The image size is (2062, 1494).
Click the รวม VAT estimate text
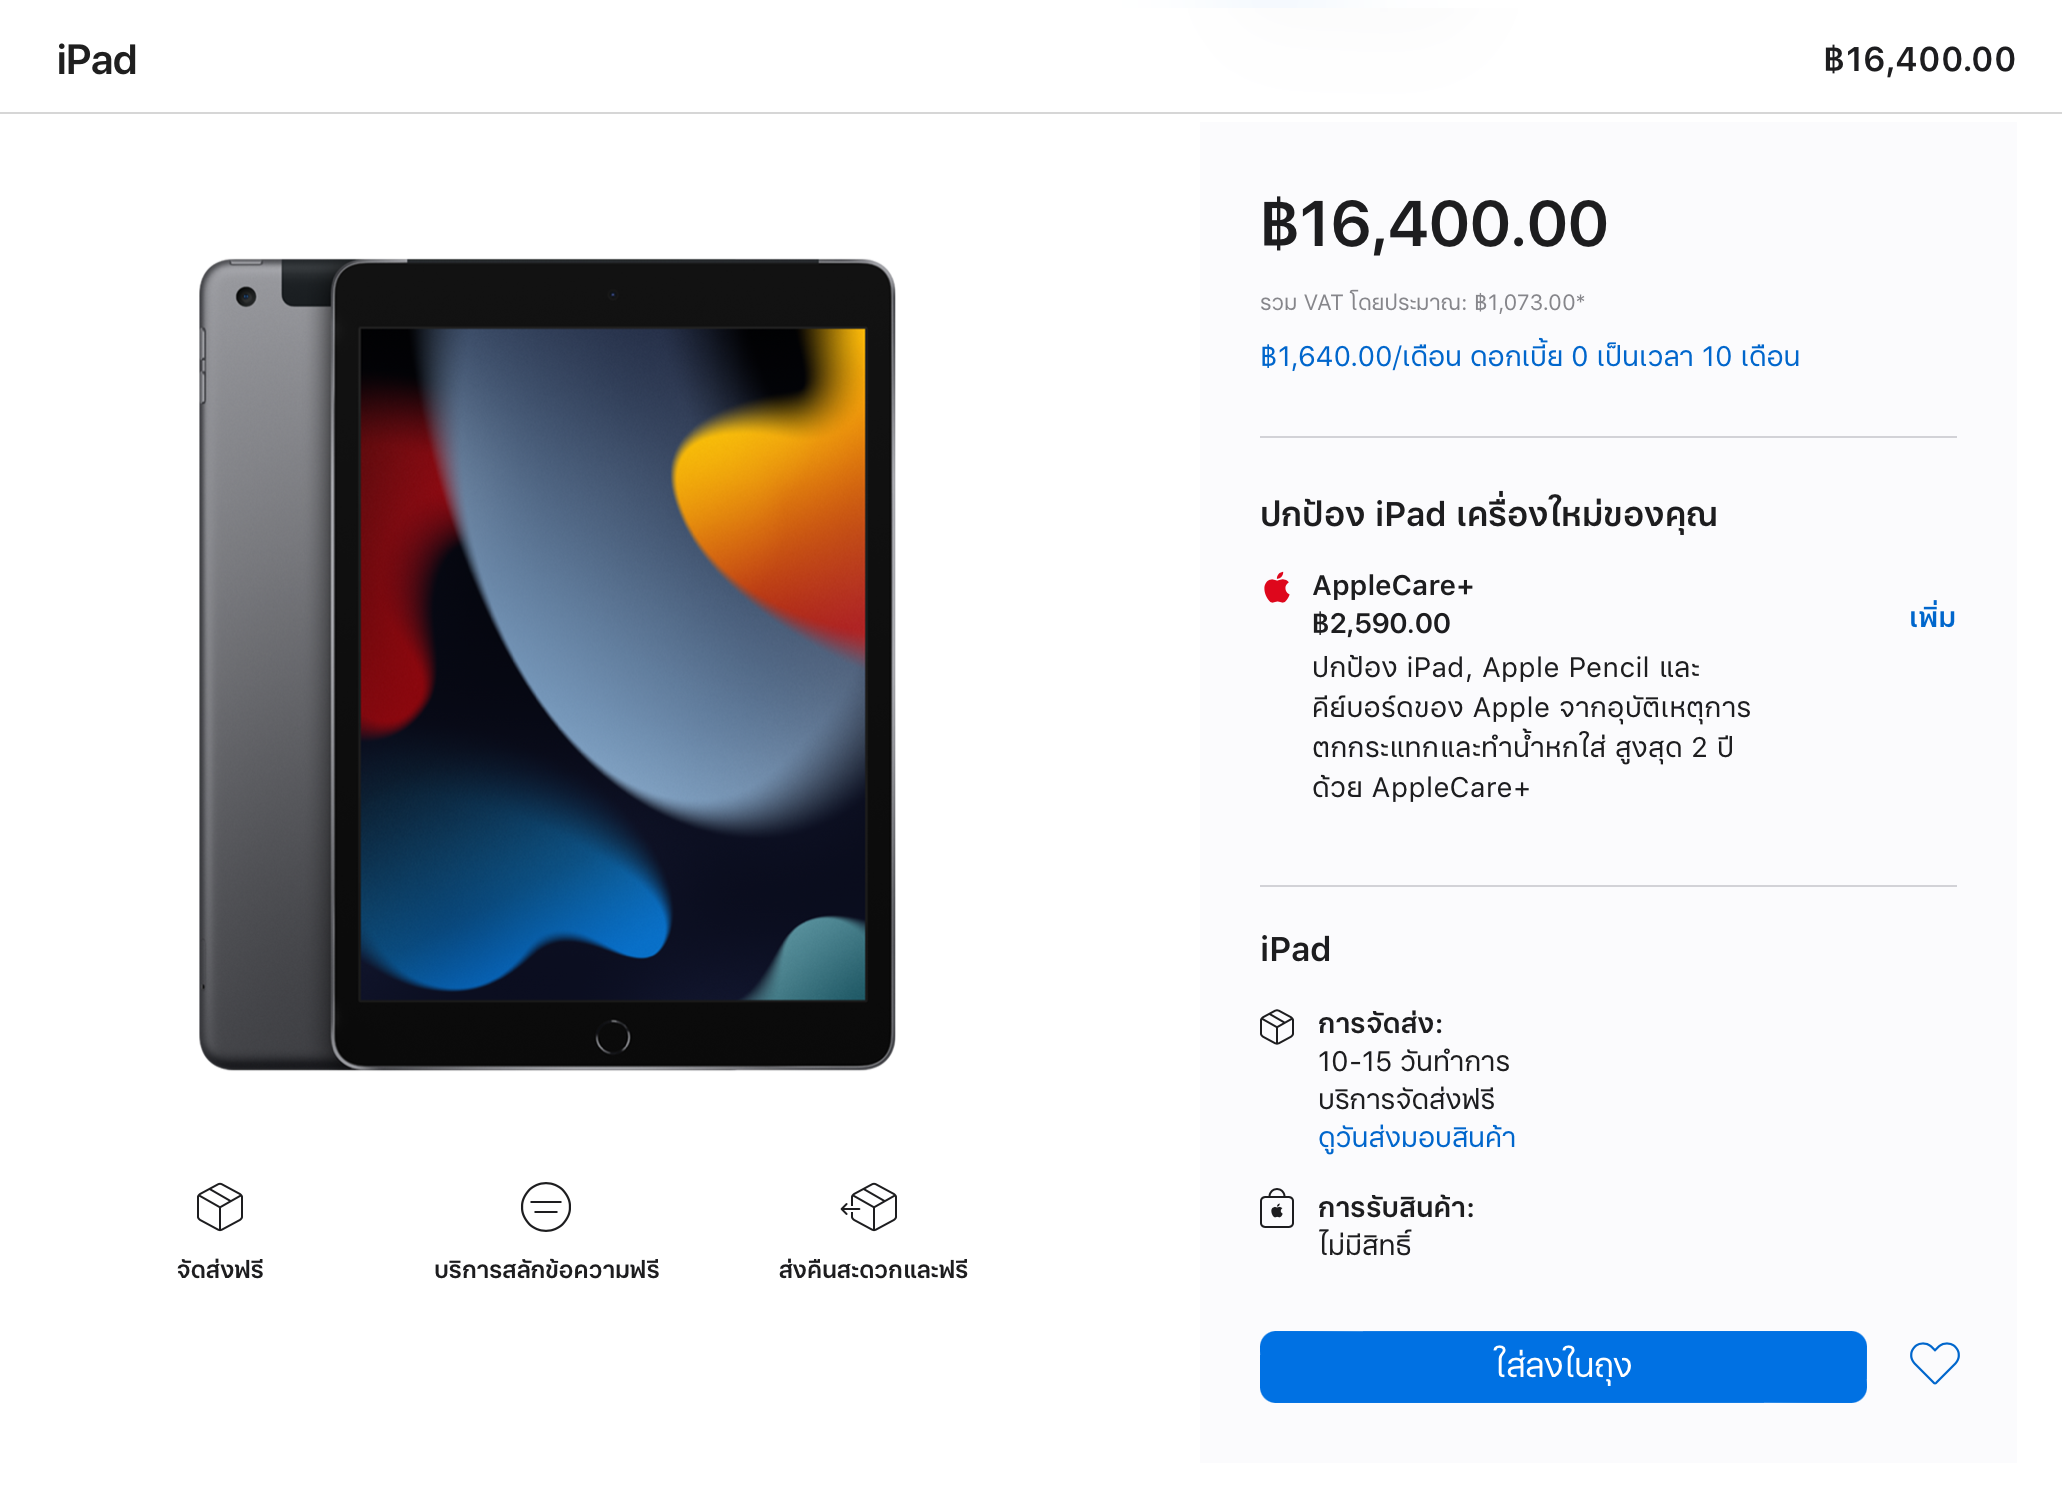tap(1422, 303)
